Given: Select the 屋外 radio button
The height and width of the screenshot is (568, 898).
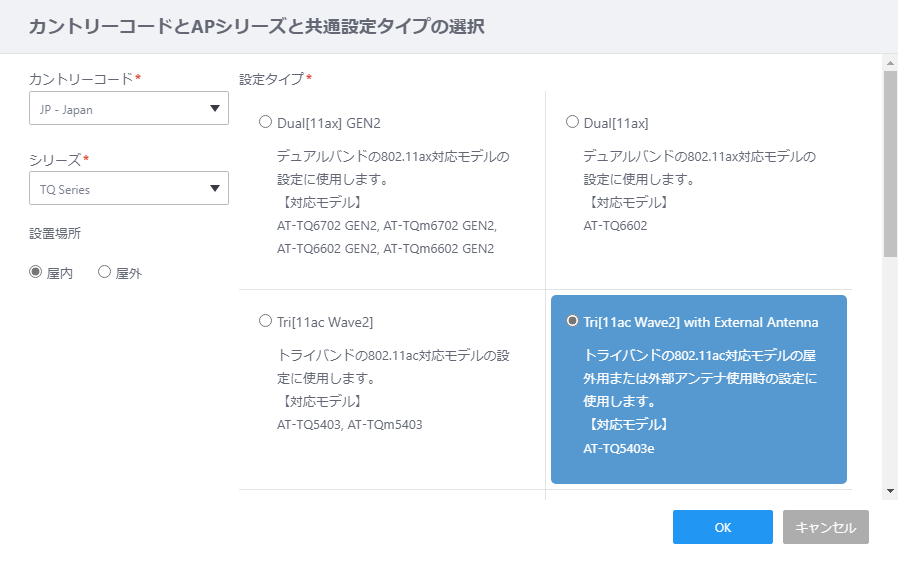Looking at the screenshot, I should coord(104,272).
